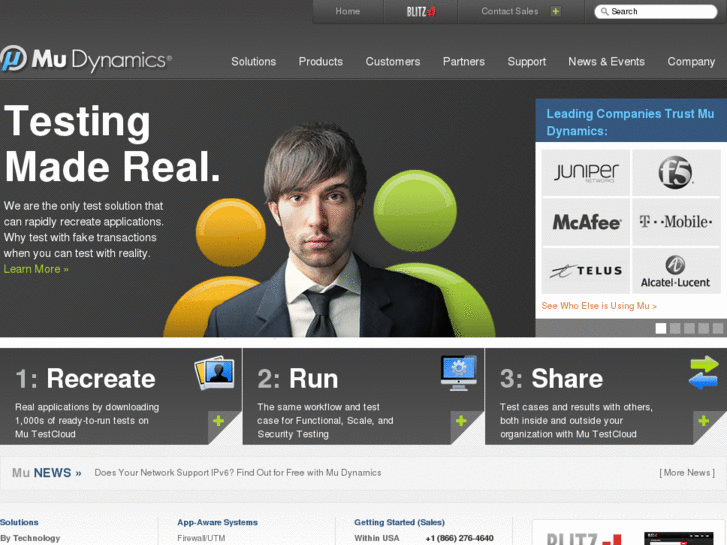
Task: Expand the Recreate panel plus button
Action: [x=218, y=421]
